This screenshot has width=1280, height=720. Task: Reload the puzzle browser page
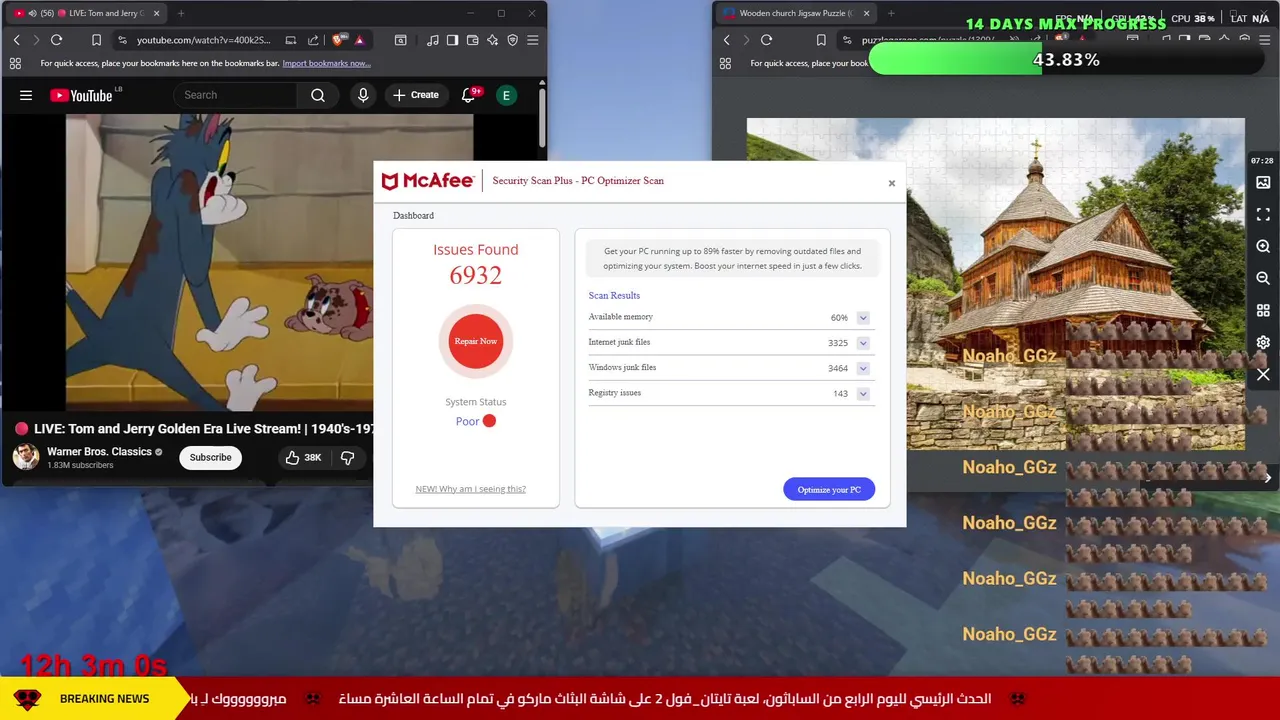click(766, 40)
